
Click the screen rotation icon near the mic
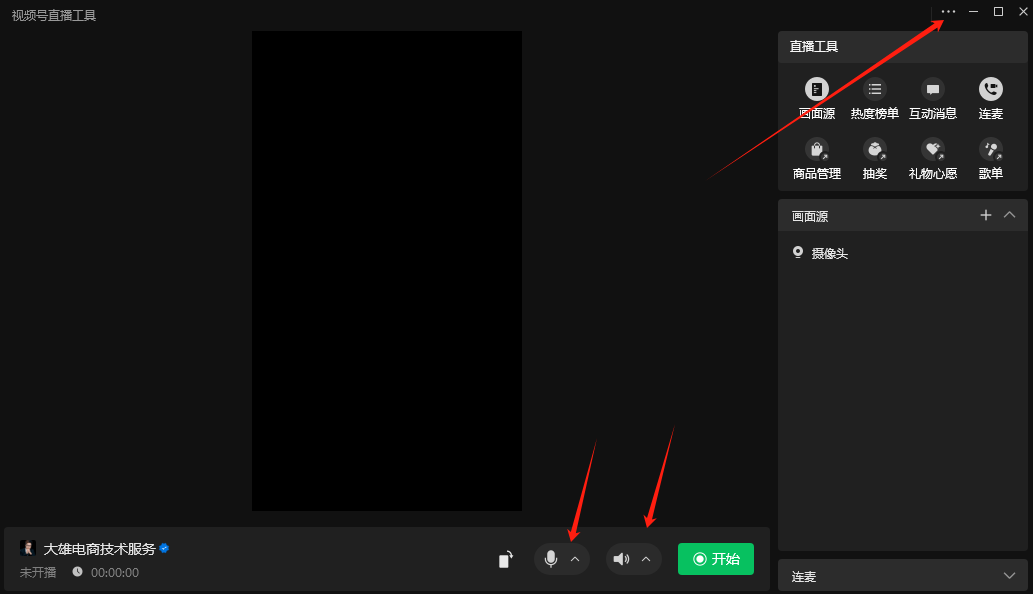pos(505,559)
